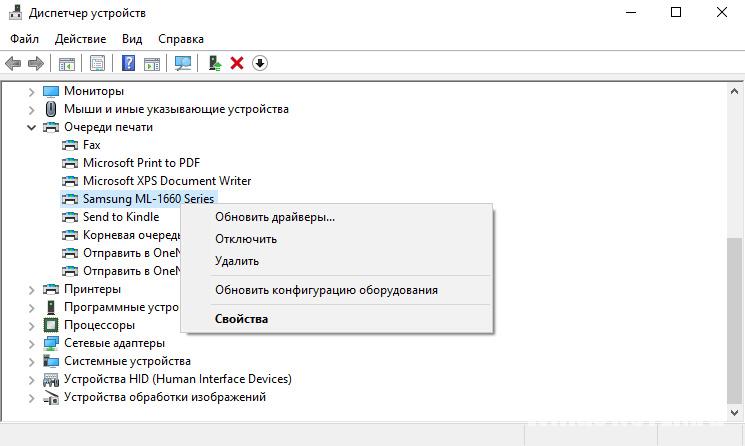Viewport: 745px width, 446px height.
Task: Expand the Мониторы node
Action: 31,92
